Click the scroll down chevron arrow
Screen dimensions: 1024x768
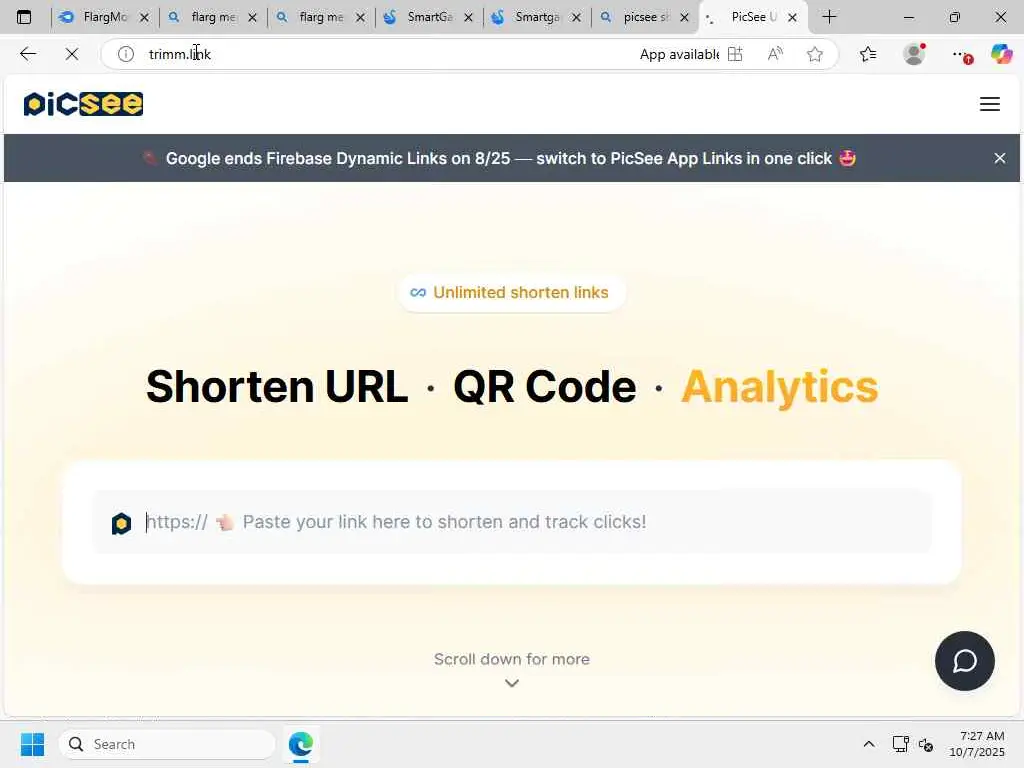[x=512, y=683]
